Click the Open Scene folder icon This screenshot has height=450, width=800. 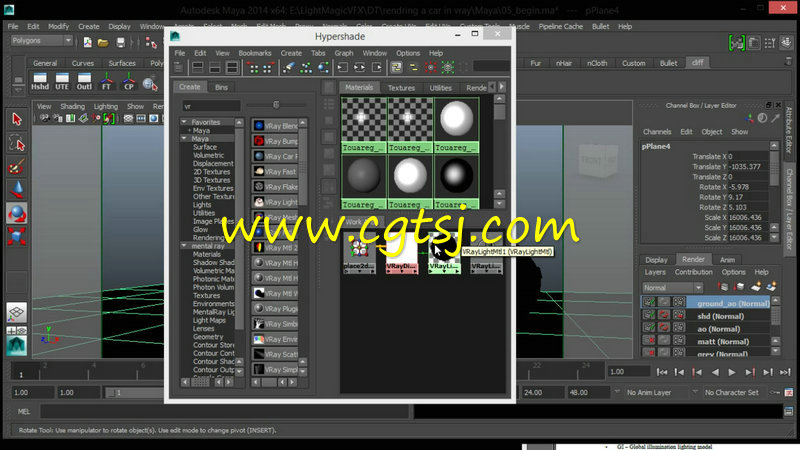point(103,42)
